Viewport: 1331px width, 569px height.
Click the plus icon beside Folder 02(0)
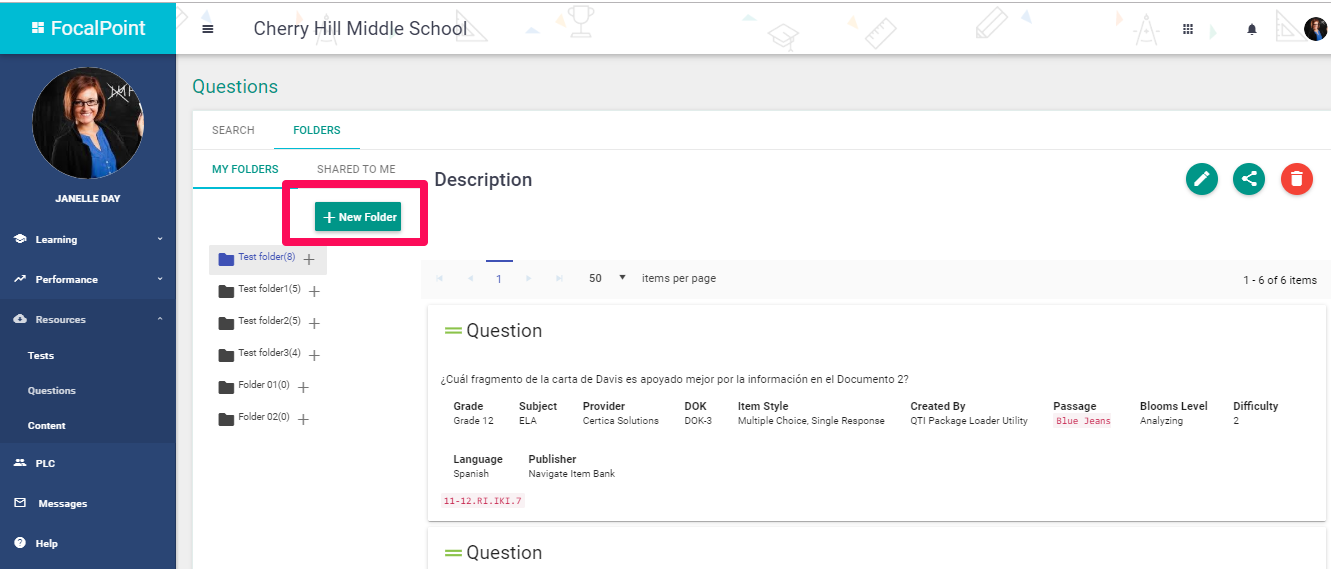point(303,419)
